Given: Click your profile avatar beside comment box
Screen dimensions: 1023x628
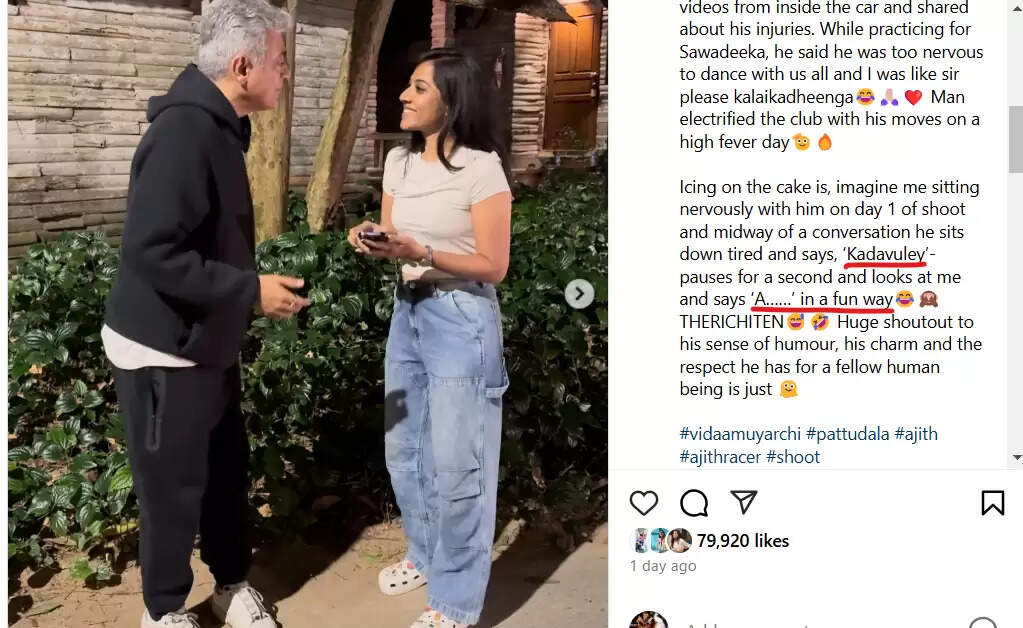Looking at the screenshot, I should 649,620.
